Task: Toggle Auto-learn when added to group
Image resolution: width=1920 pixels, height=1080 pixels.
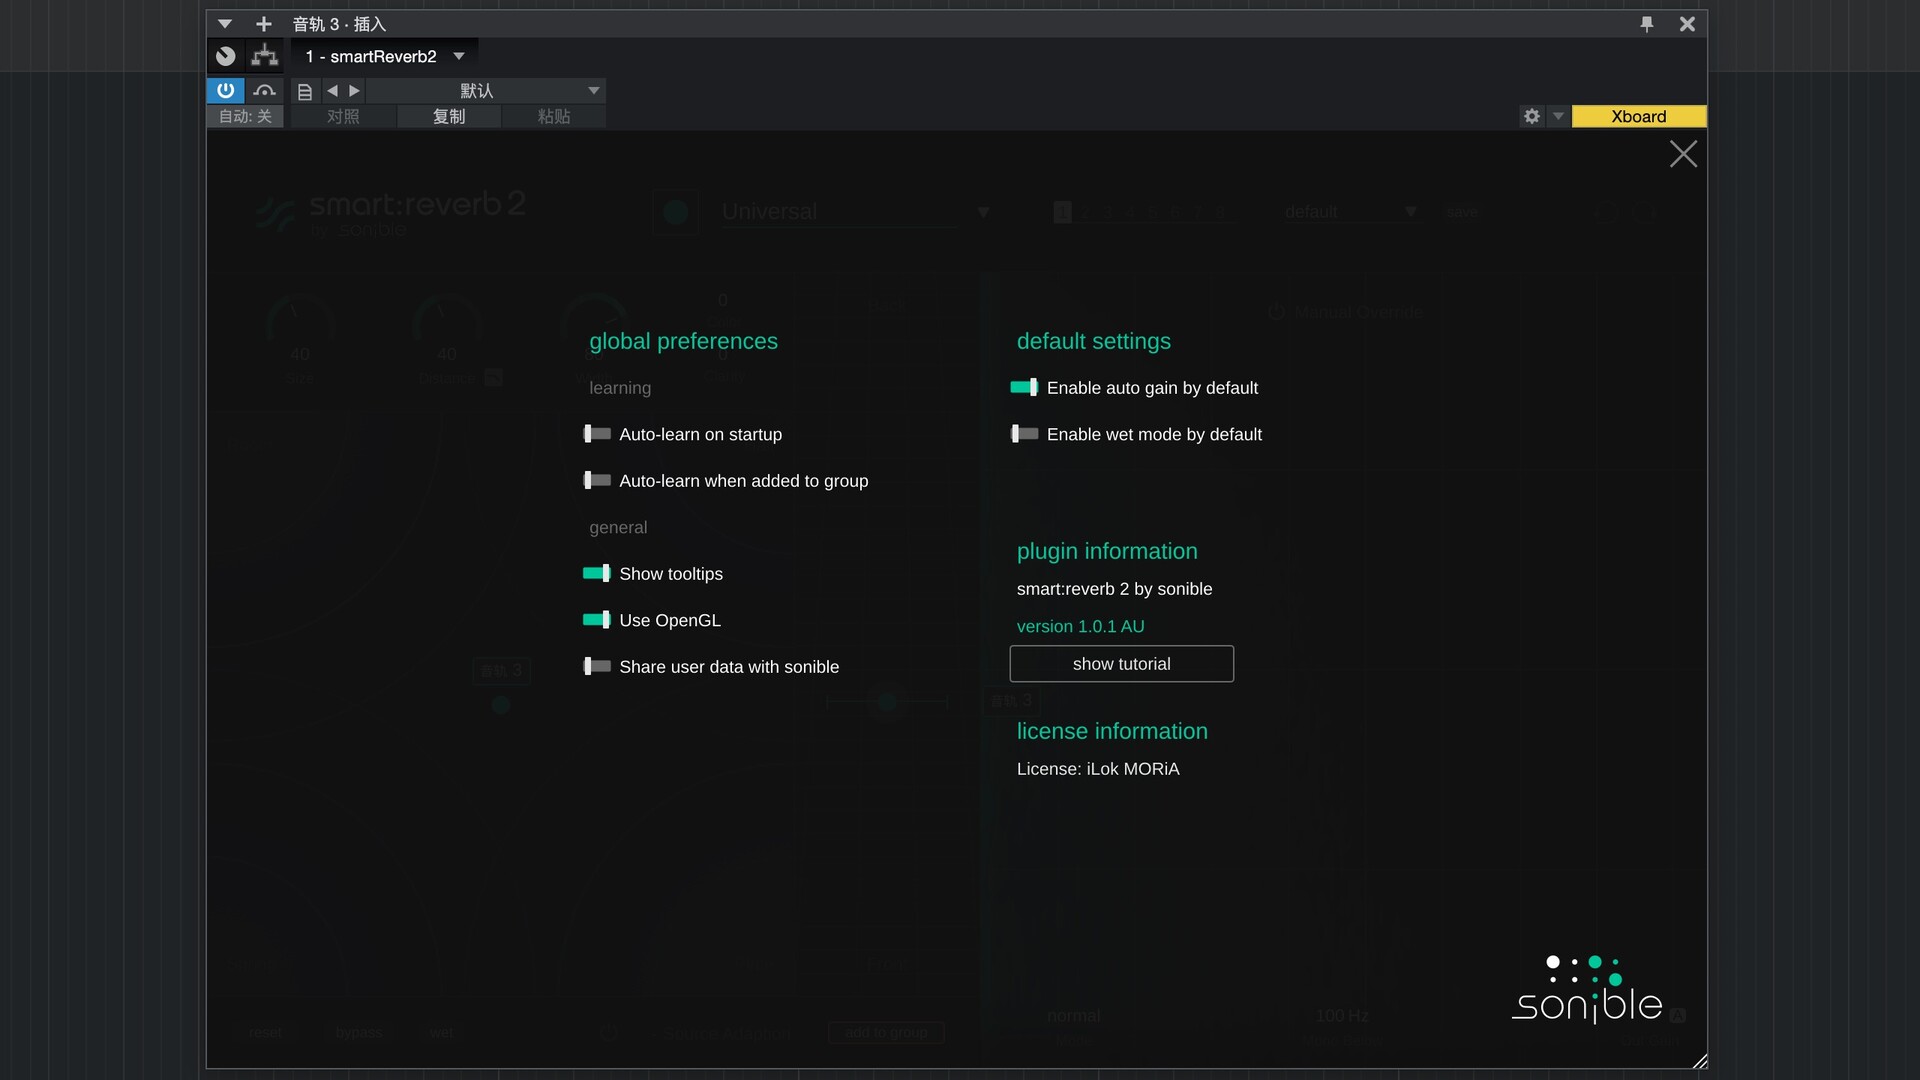Action: click(x=597, y=481)
